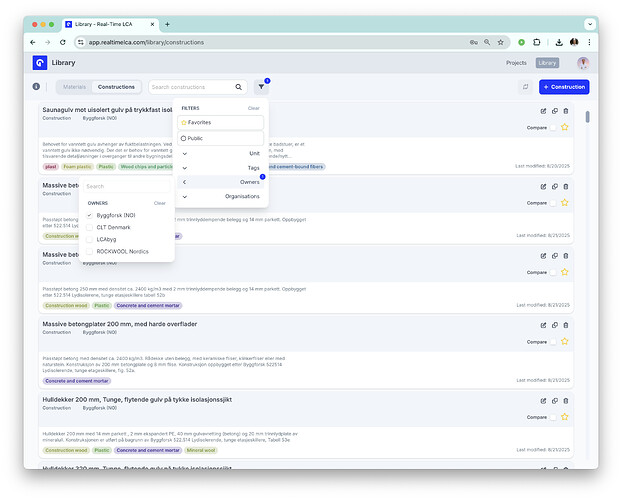Image resolution: width=621 pixels, height=500 pixels.
Task: Toggle the Public filter
Action: pyautogui.click(x=221, y=138)
